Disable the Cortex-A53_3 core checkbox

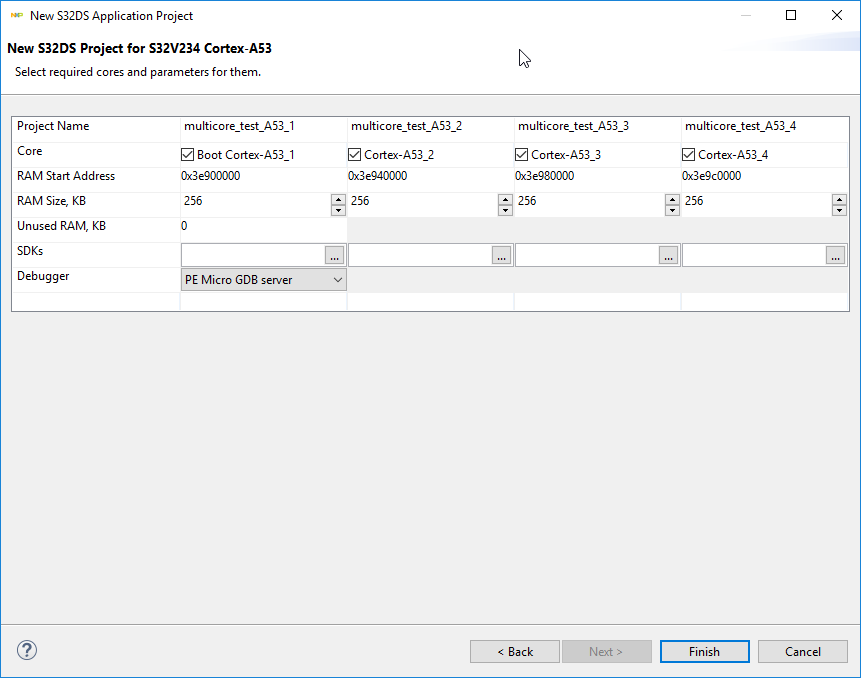pyautogui.click(x=522, y=155)
